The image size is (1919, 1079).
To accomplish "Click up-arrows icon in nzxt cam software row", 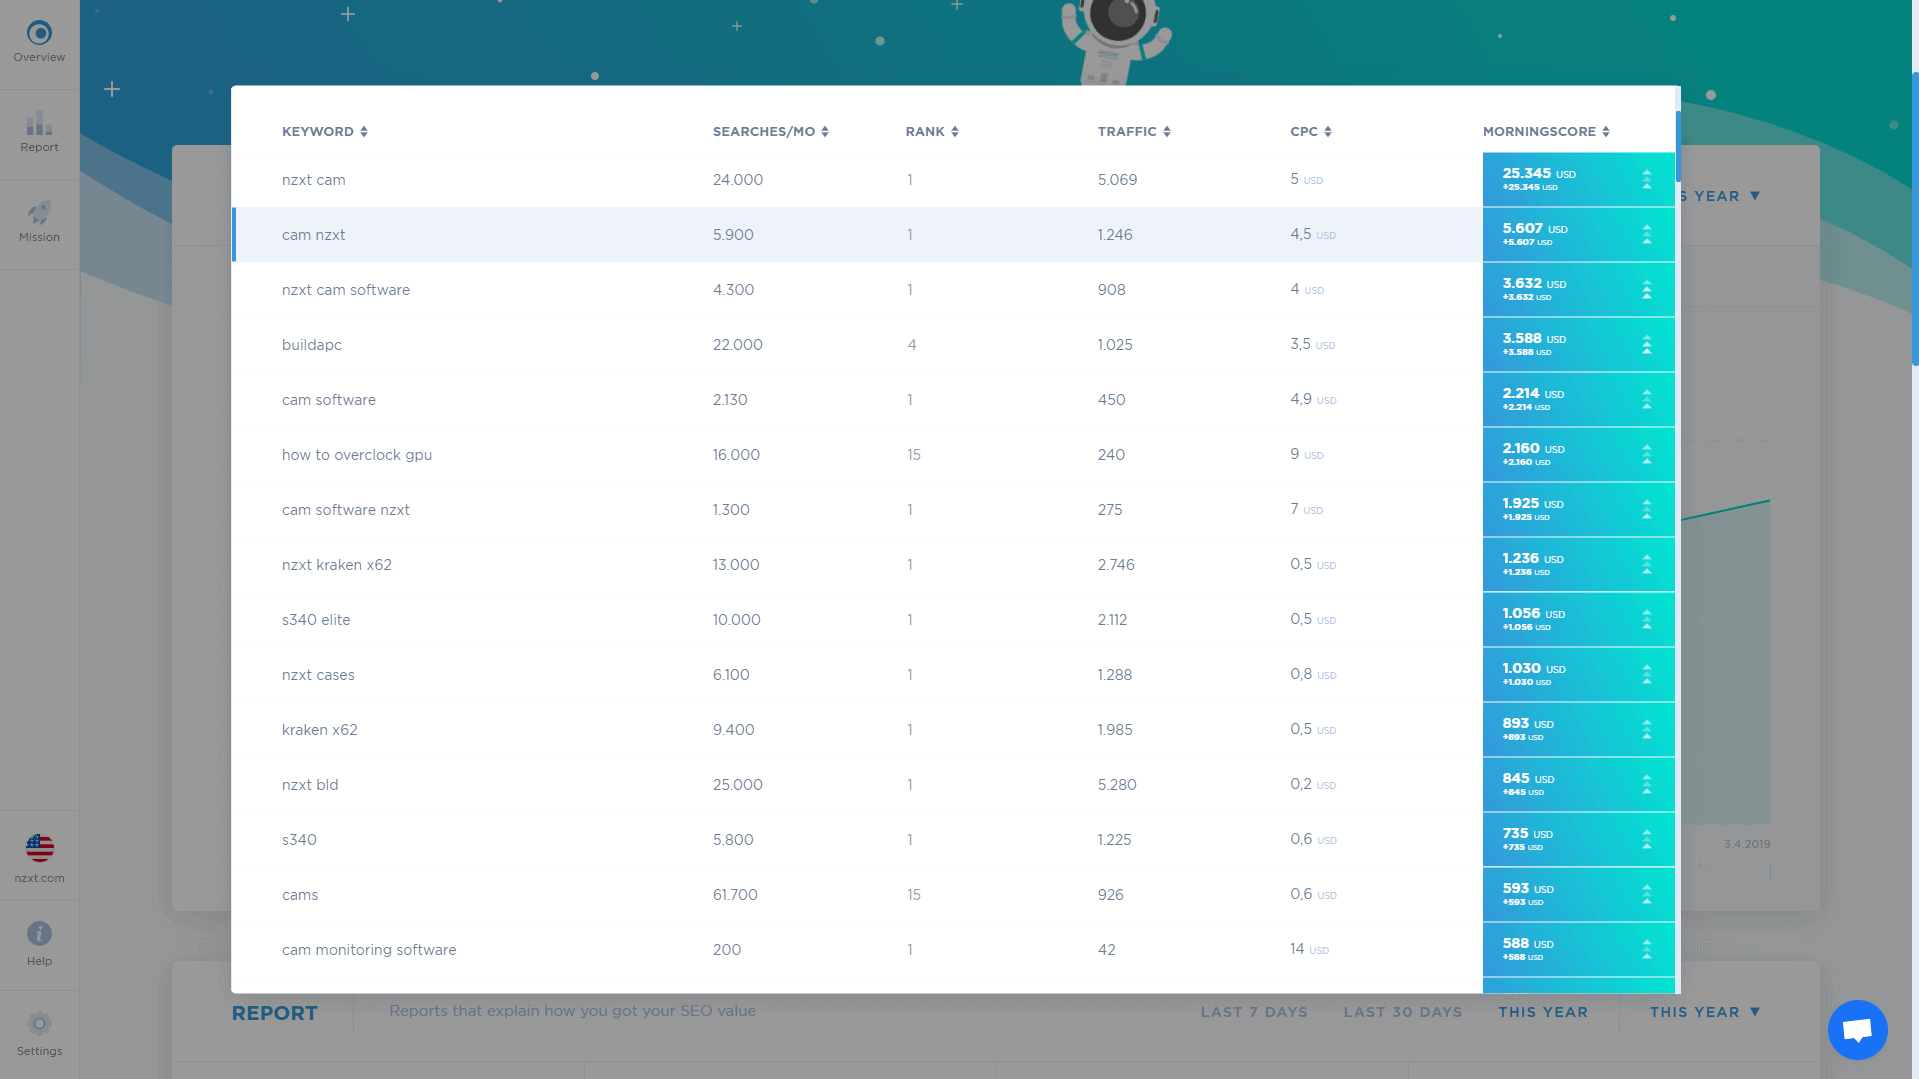I will coord(1647,290).
